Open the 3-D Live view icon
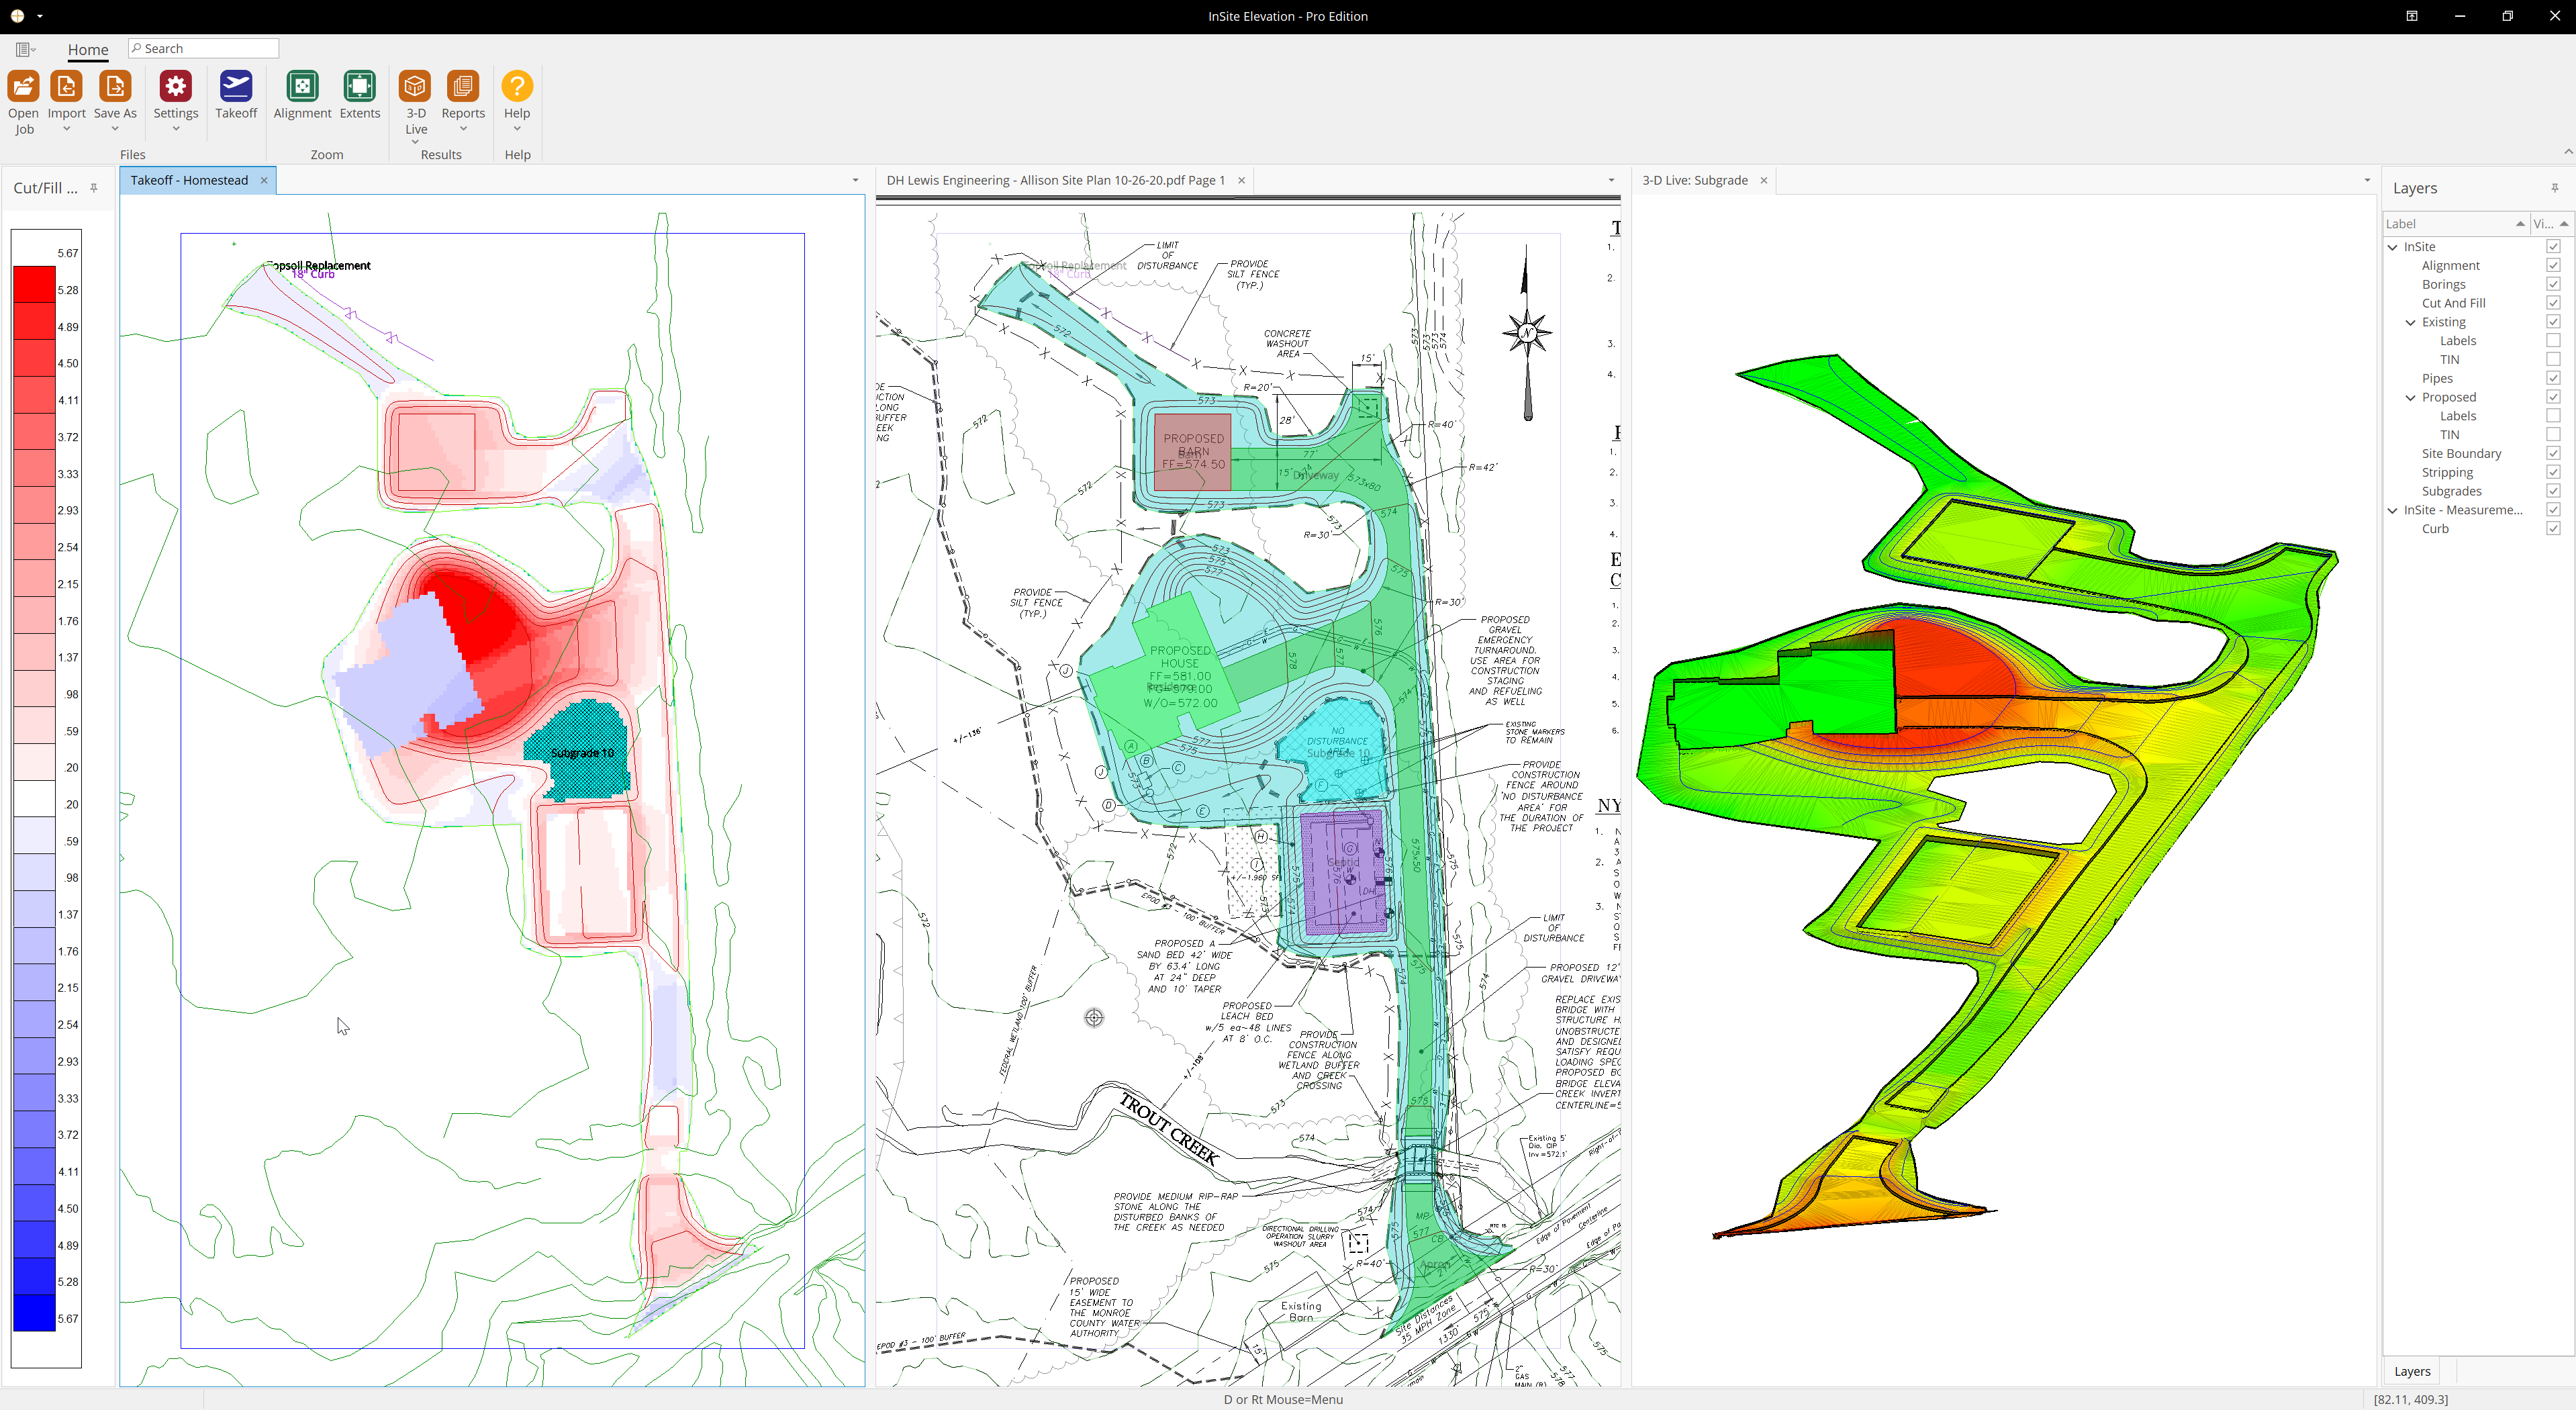 click(x=415, y=87)
